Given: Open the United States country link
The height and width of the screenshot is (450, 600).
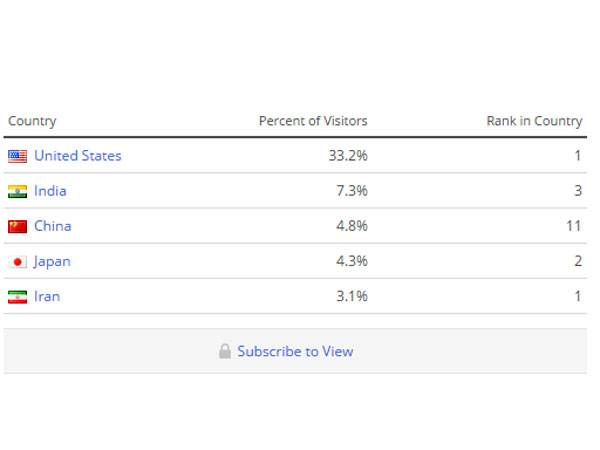Looking at the screenshot, I should click(78, 156).
